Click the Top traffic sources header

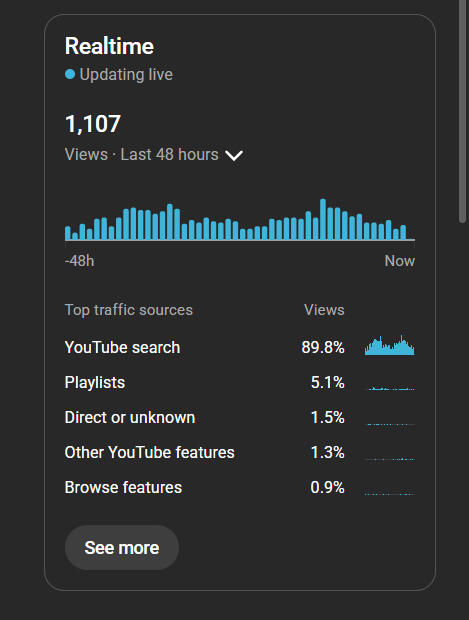tap(129, 310)
